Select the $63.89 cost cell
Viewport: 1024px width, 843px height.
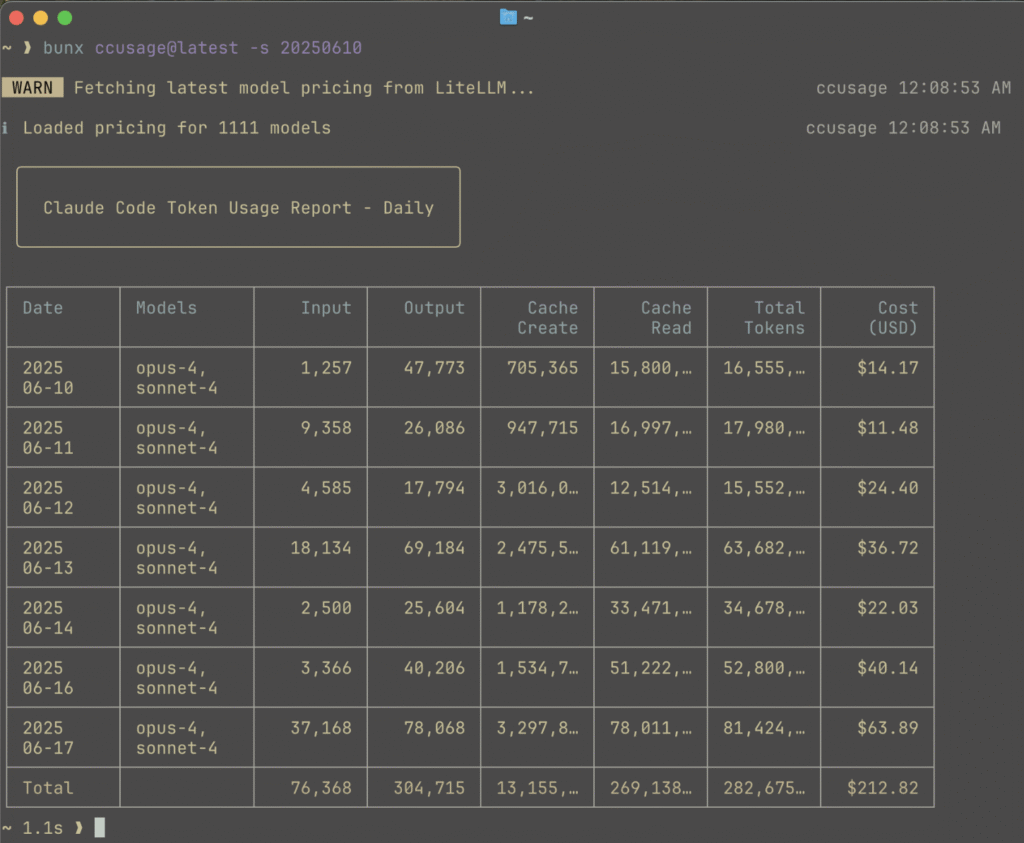pos(887,728)
